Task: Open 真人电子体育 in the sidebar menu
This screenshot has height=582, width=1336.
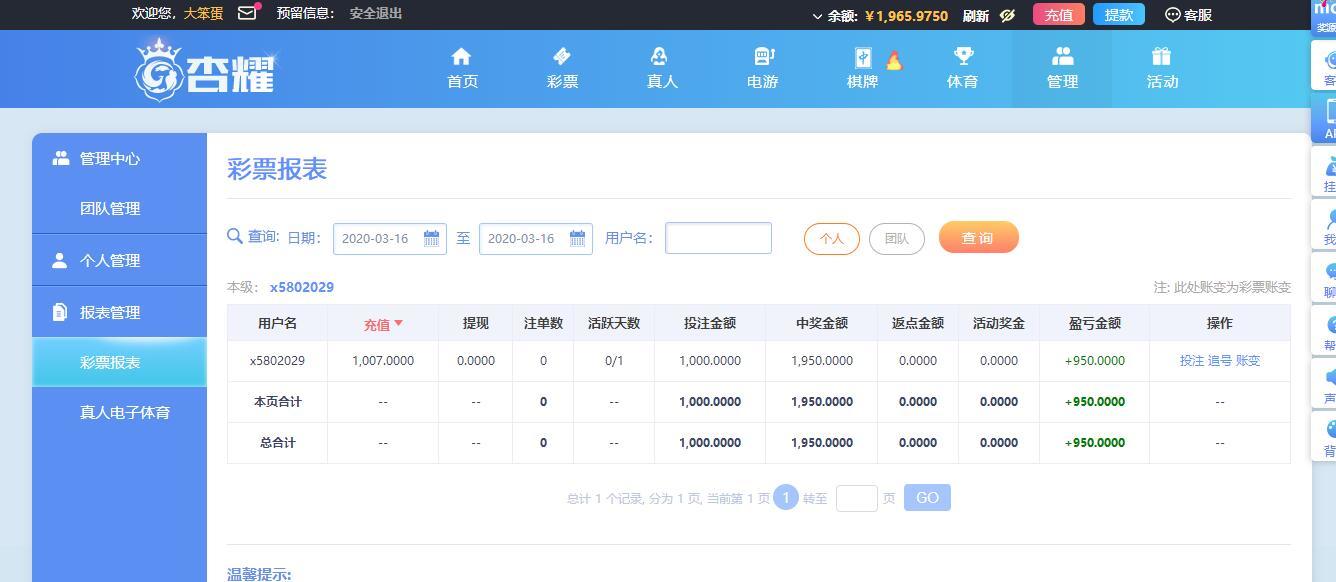Action: tap(125, 412)
